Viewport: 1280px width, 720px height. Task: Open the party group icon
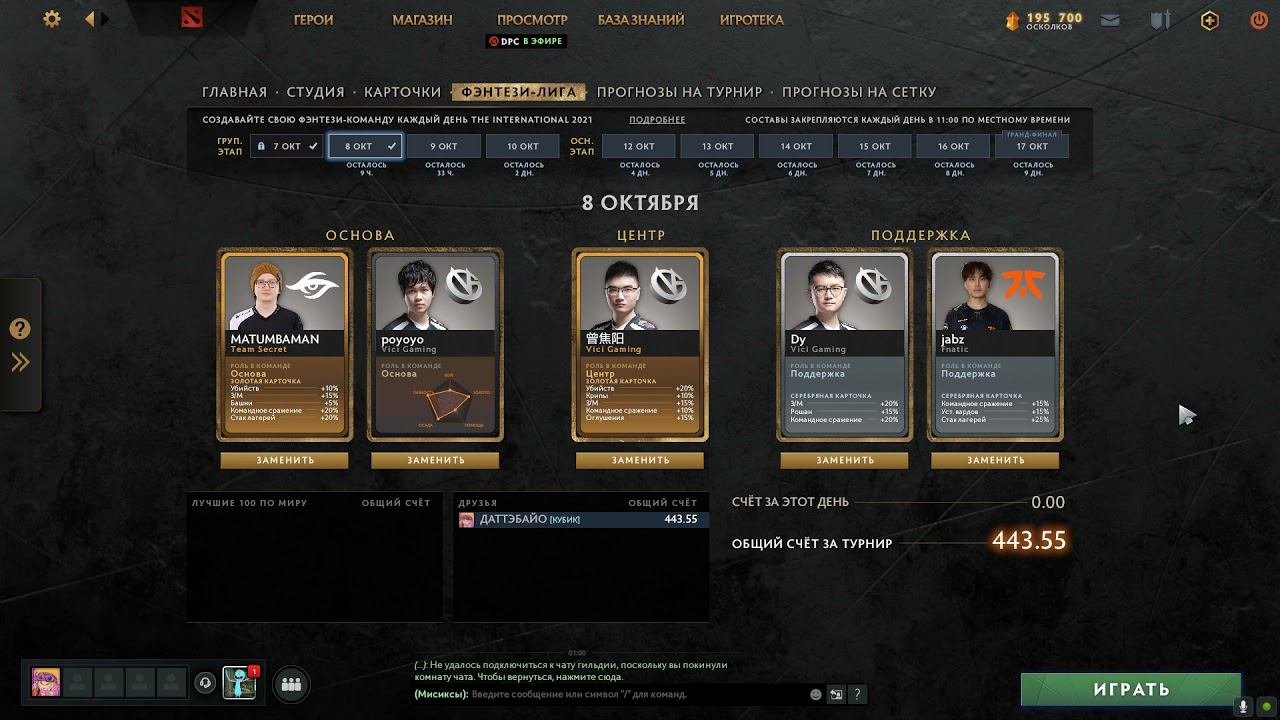coord(291,684)
